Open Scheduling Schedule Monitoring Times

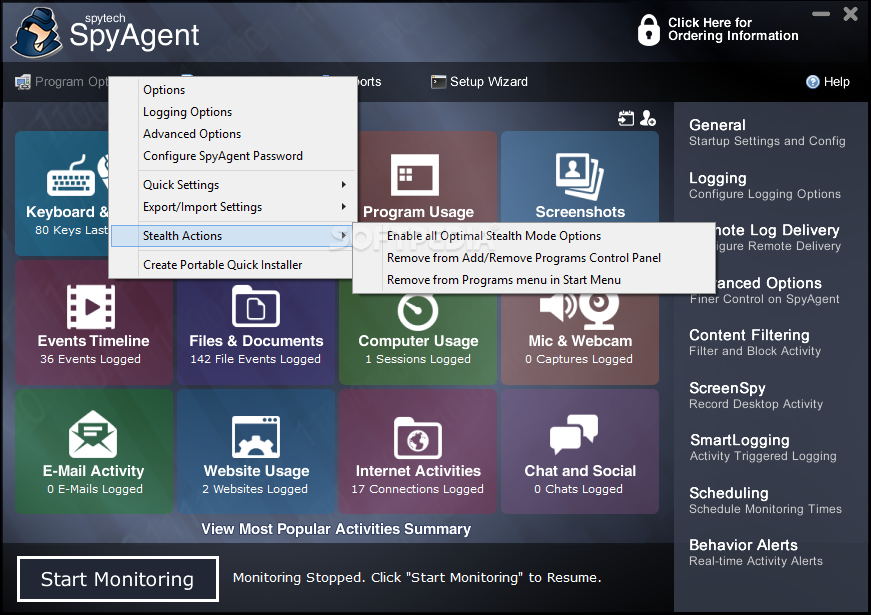coord(765,500)
